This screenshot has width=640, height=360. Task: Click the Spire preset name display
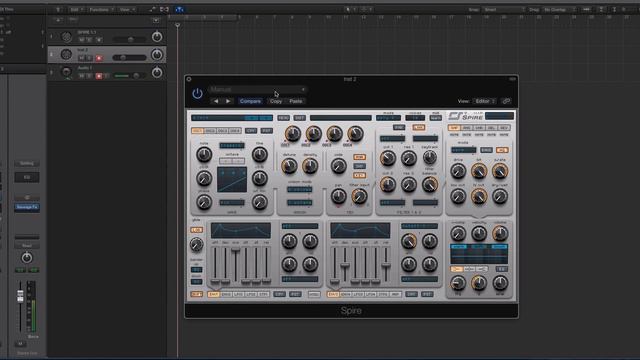(x=340, y=118)
